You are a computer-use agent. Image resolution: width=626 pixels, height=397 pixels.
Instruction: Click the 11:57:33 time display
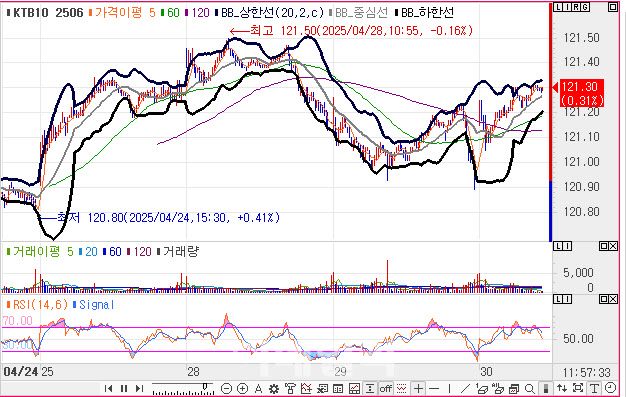(x=586, y=372)
